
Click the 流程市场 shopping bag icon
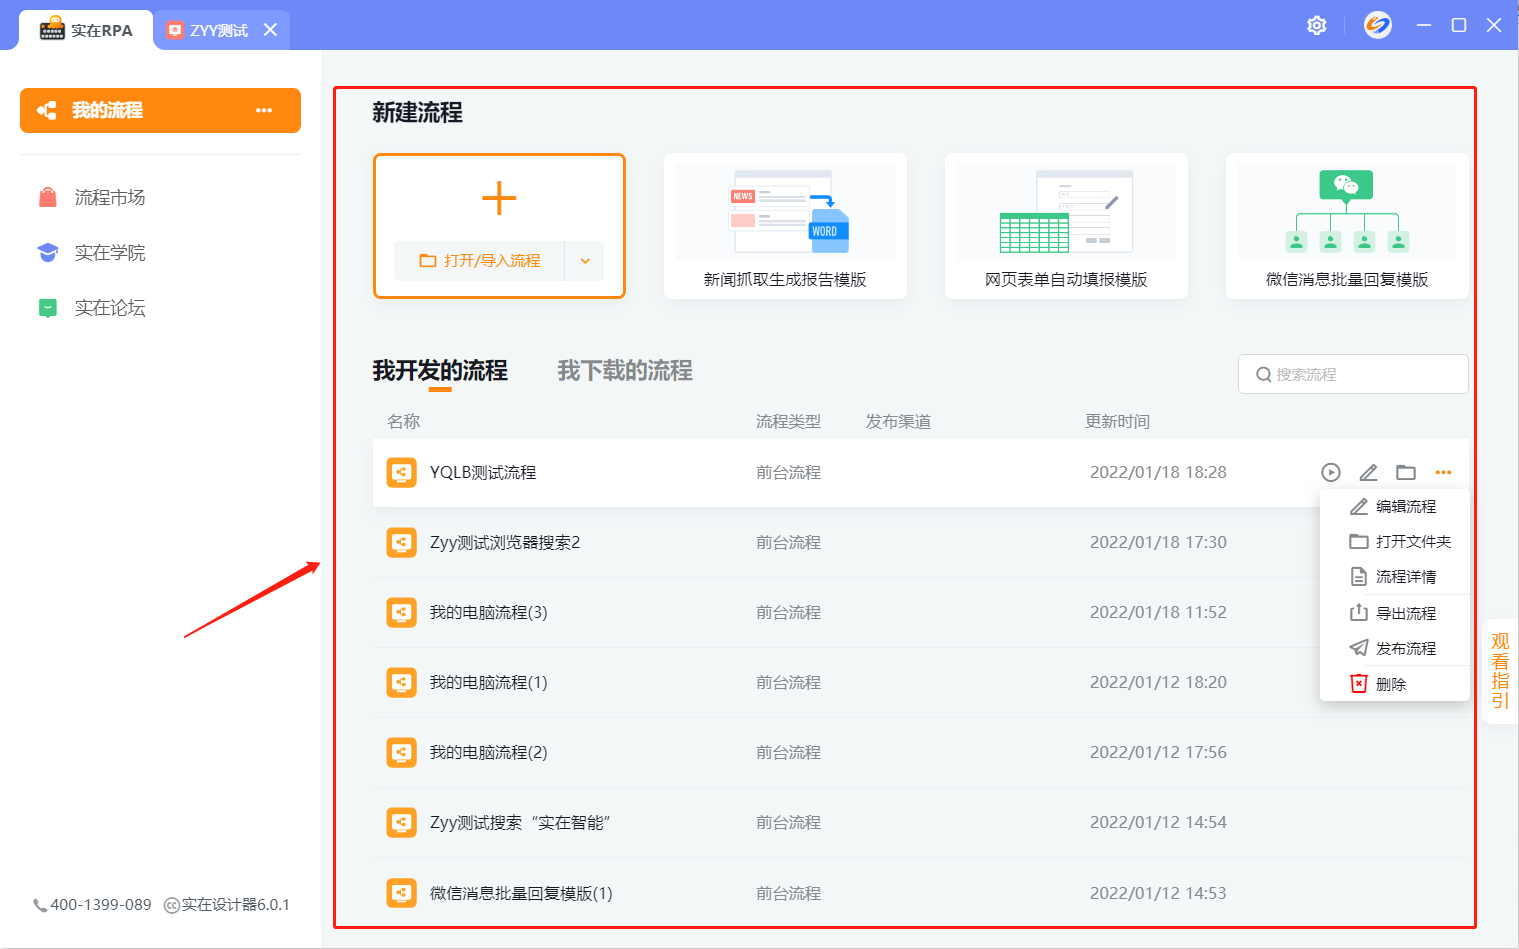48,197
